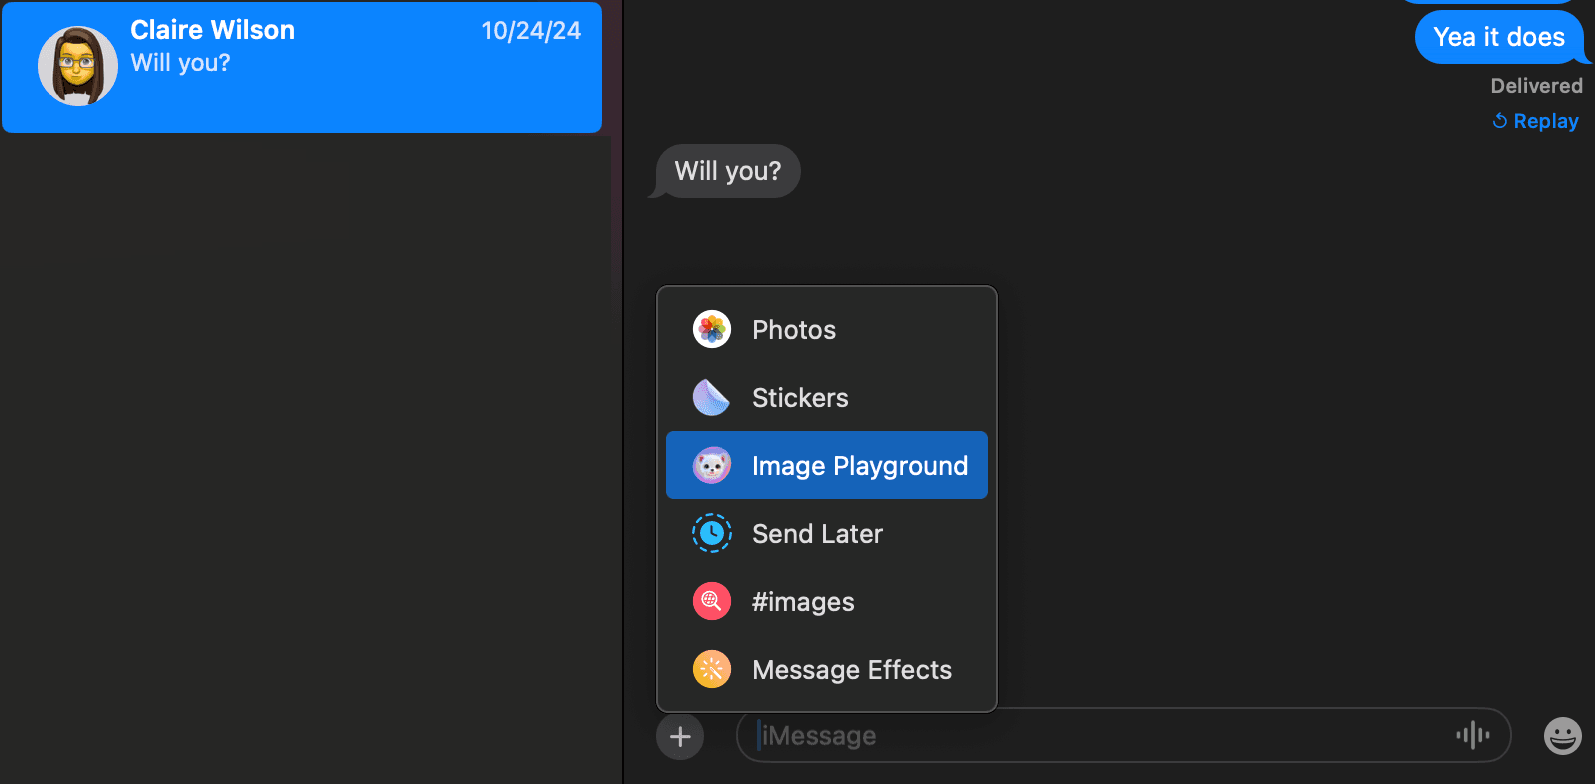Image resolution: width=1595 pixels, height=784 pixels.
Task: Click the Stickers peel icon
Action: (x=712, y=398)
